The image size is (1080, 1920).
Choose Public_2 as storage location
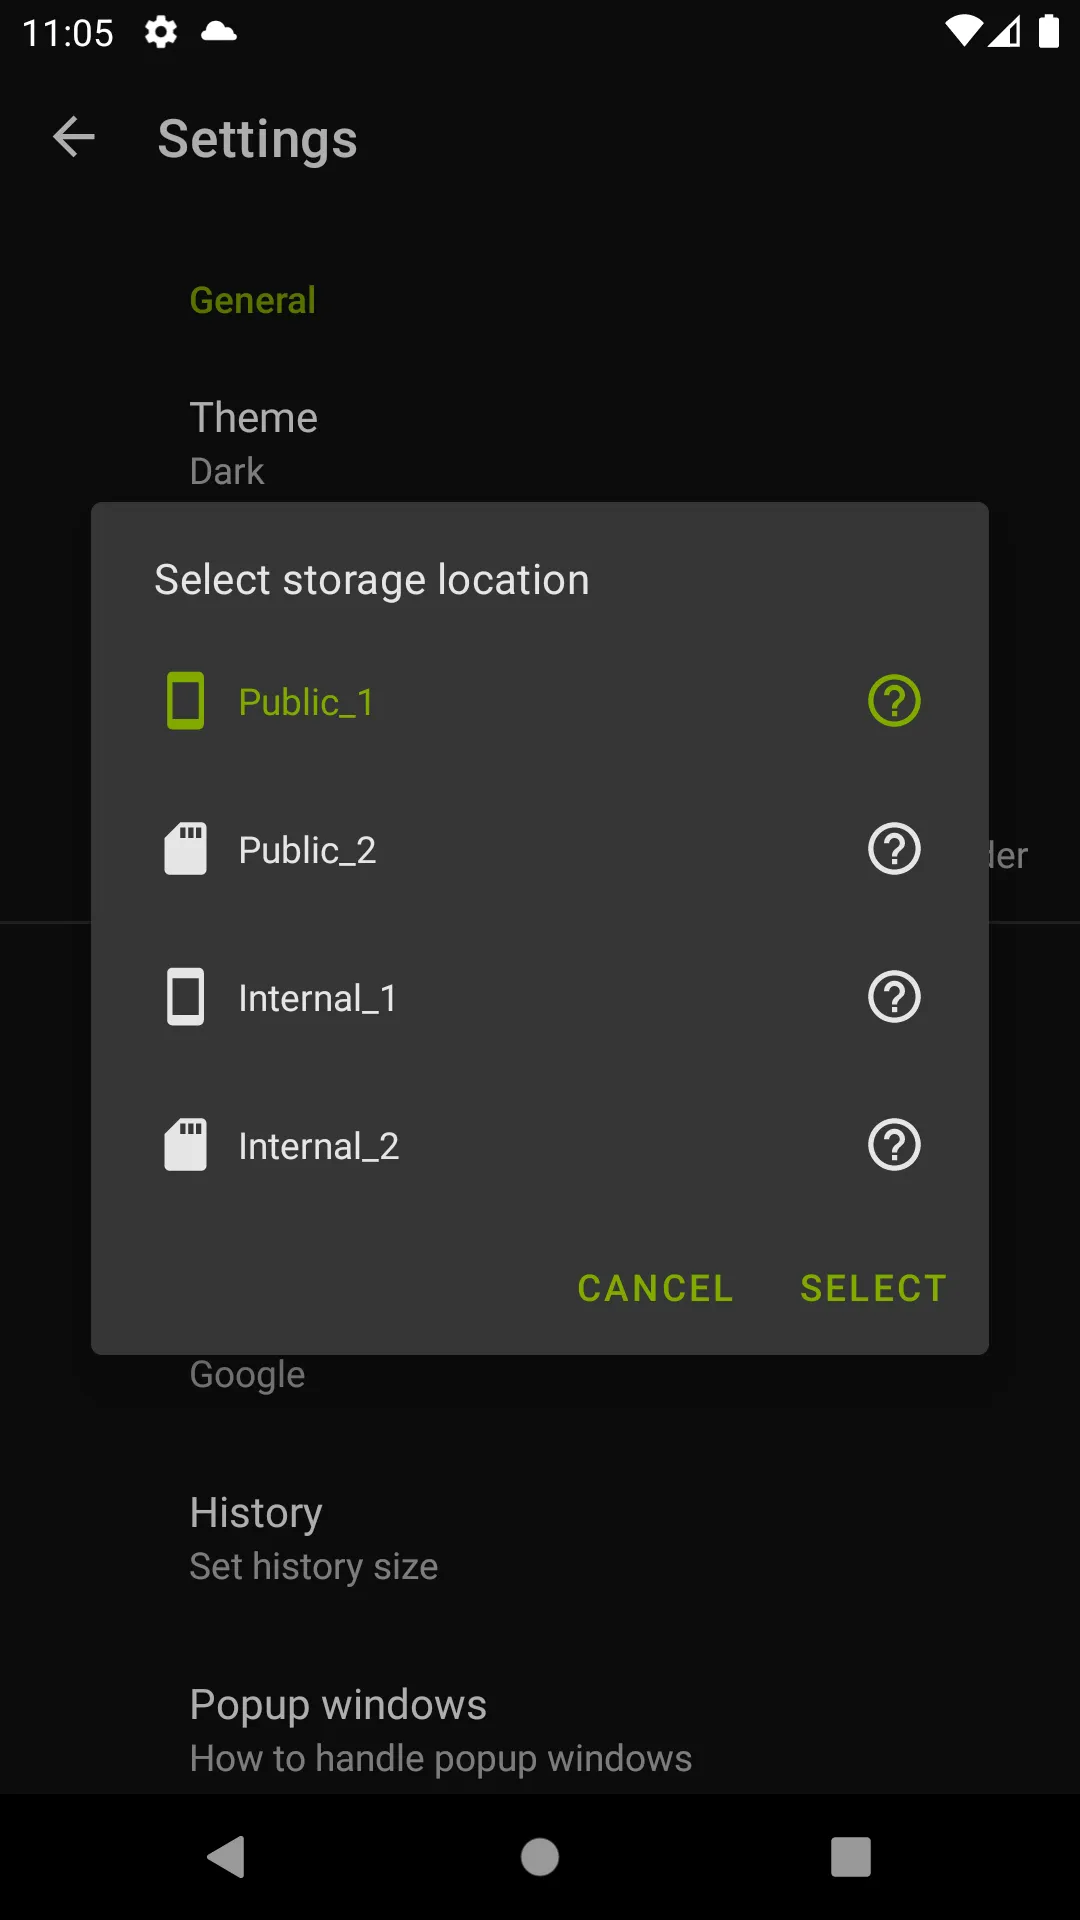point(307,850)
